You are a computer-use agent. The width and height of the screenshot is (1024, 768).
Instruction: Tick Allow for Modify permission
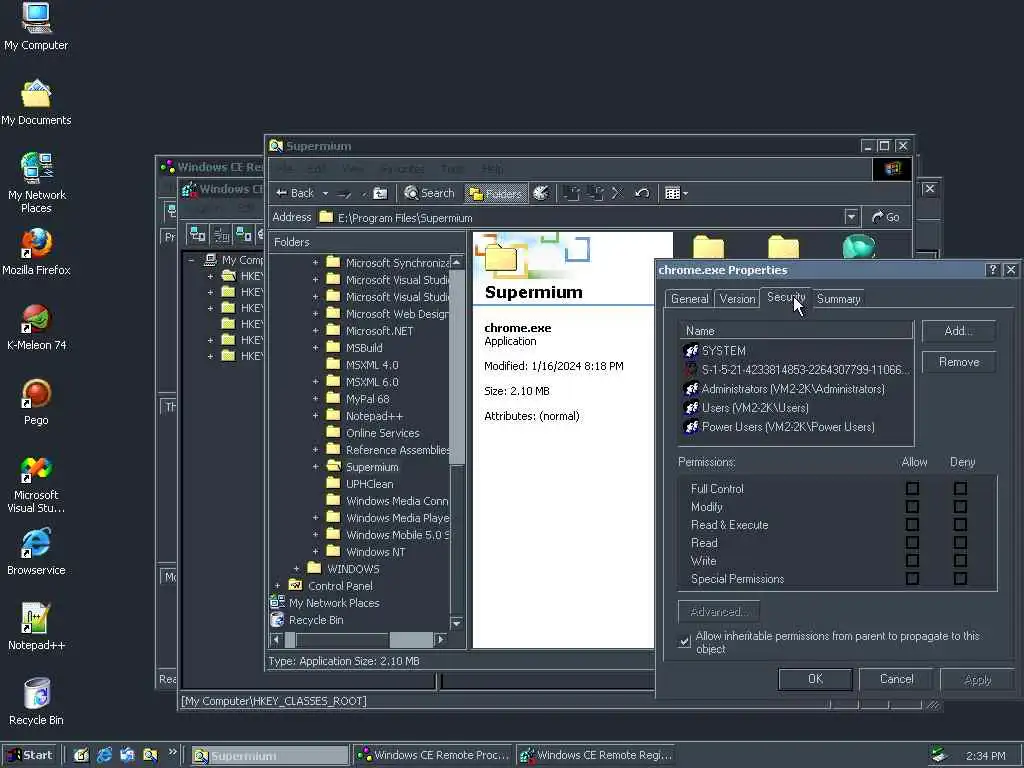coord(912,507)
